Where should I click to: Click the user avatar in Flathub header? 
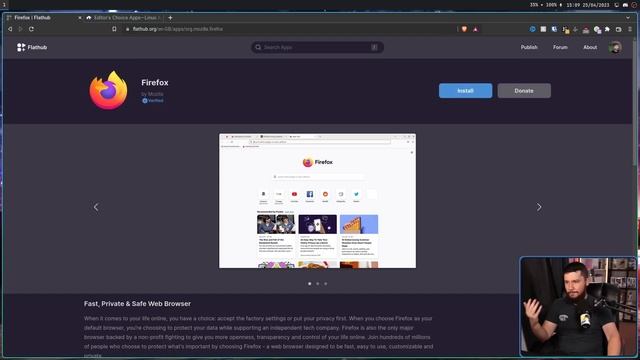tap(615, 47)
